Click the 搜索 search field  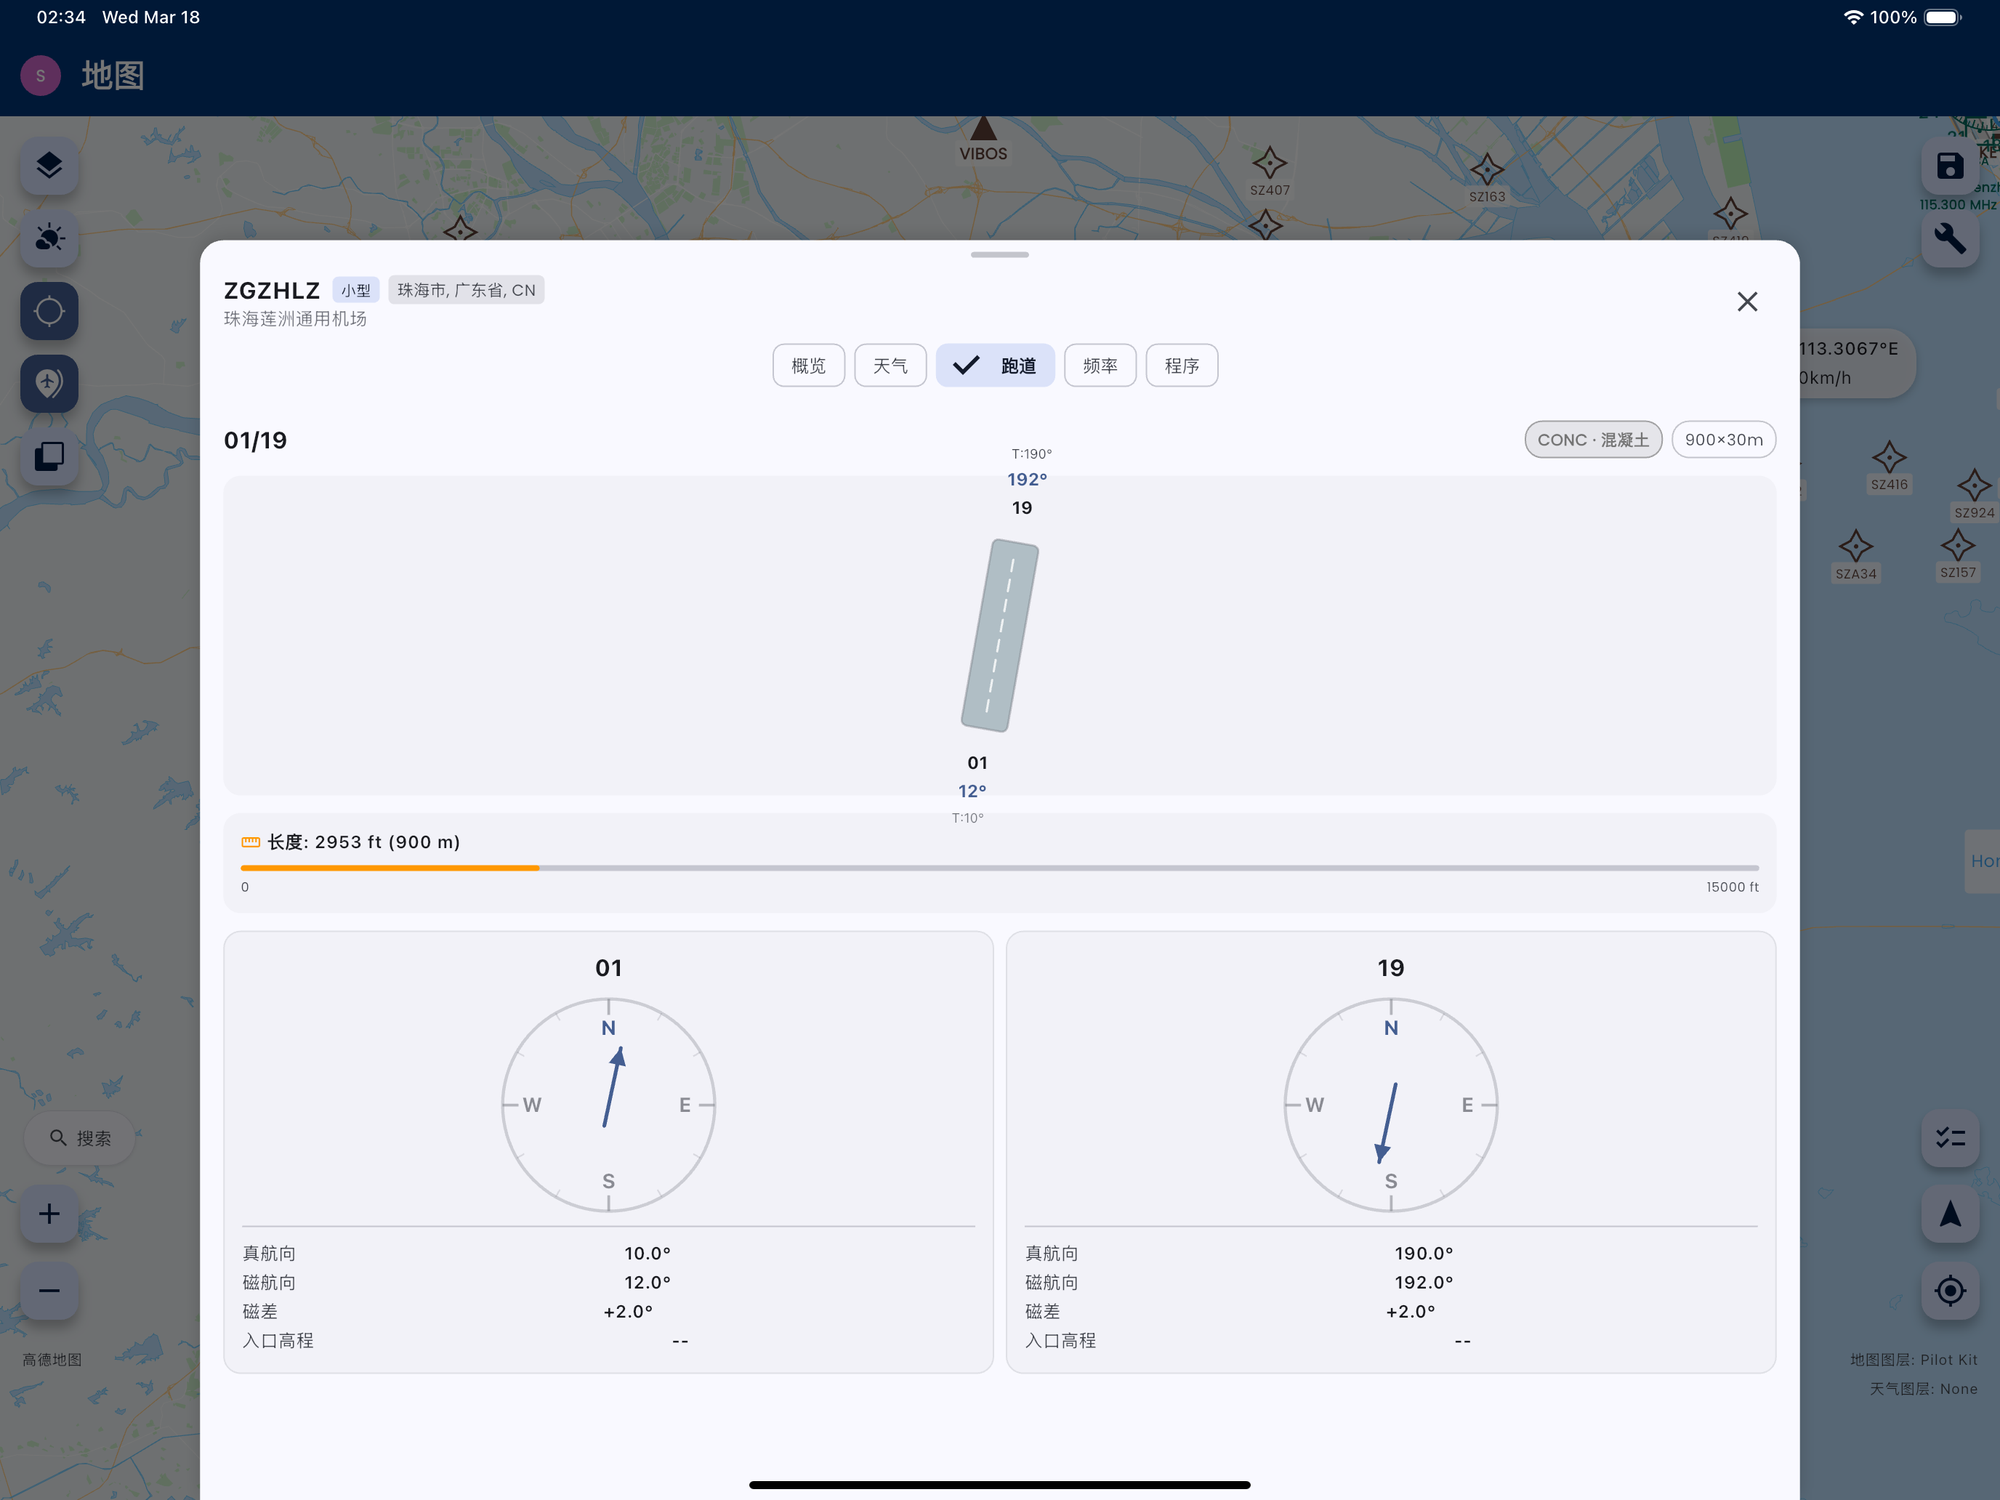pyautogui.click(x=80, y=1138)
